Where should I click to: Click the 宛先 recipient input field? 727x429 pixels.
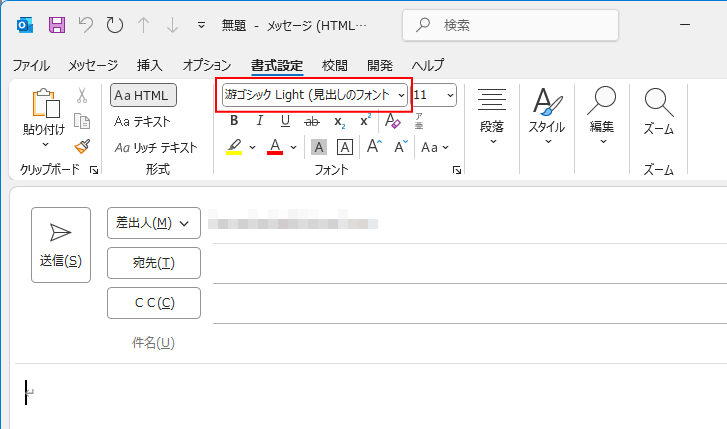(469, 263)
